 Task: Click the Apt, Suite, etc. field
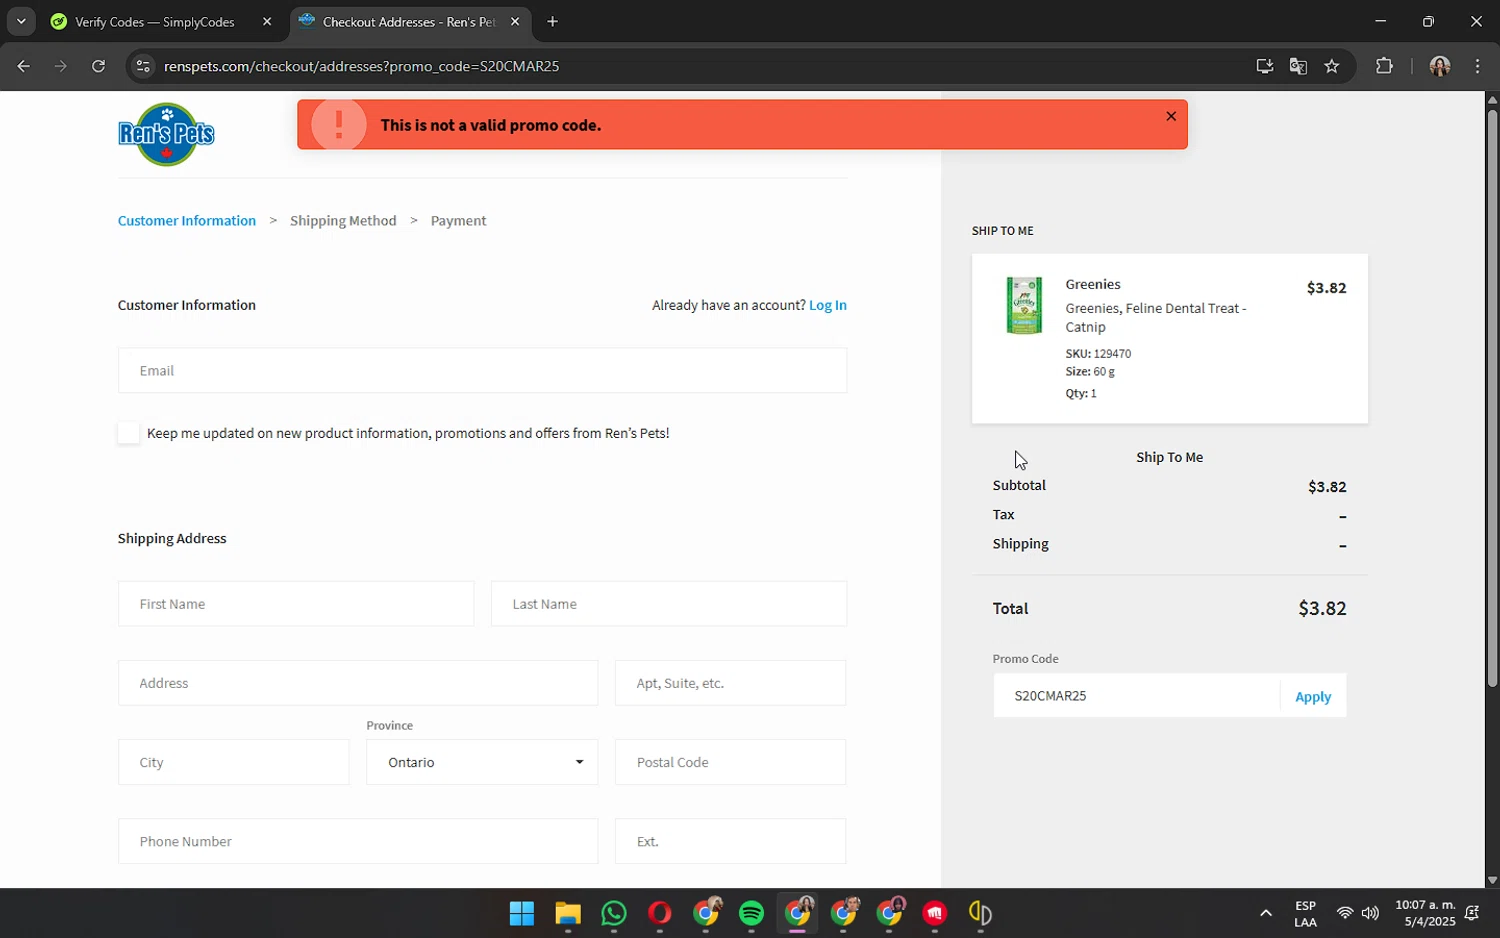(x=730, y=683)
